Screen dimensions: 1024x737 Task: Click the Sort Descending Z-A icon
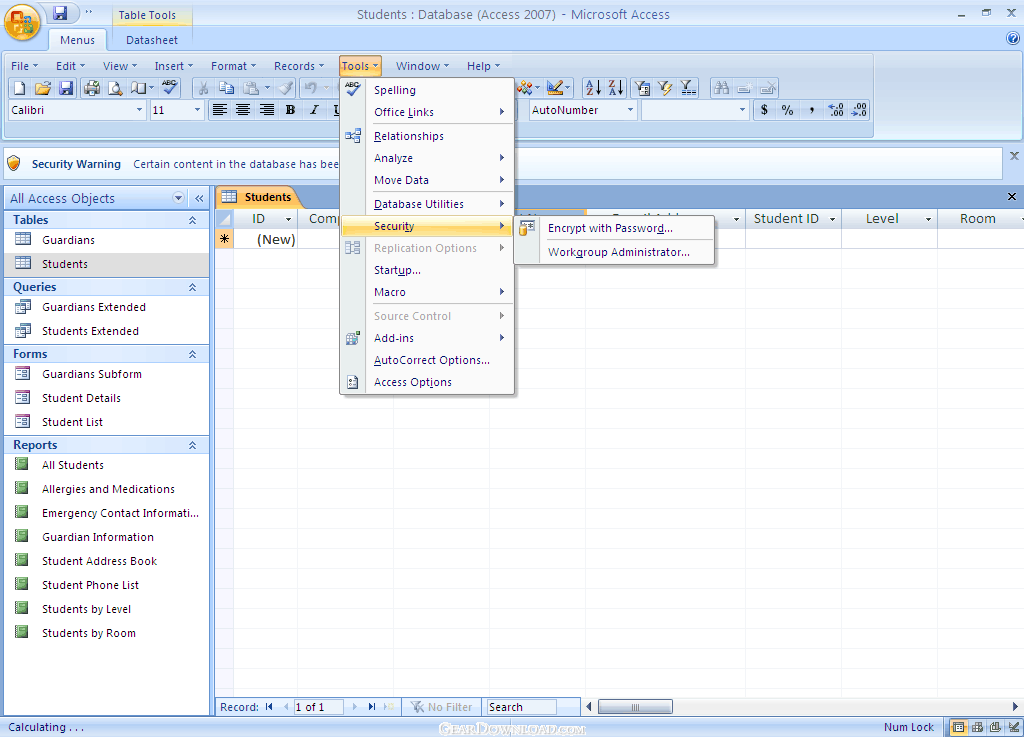(616, 88)
